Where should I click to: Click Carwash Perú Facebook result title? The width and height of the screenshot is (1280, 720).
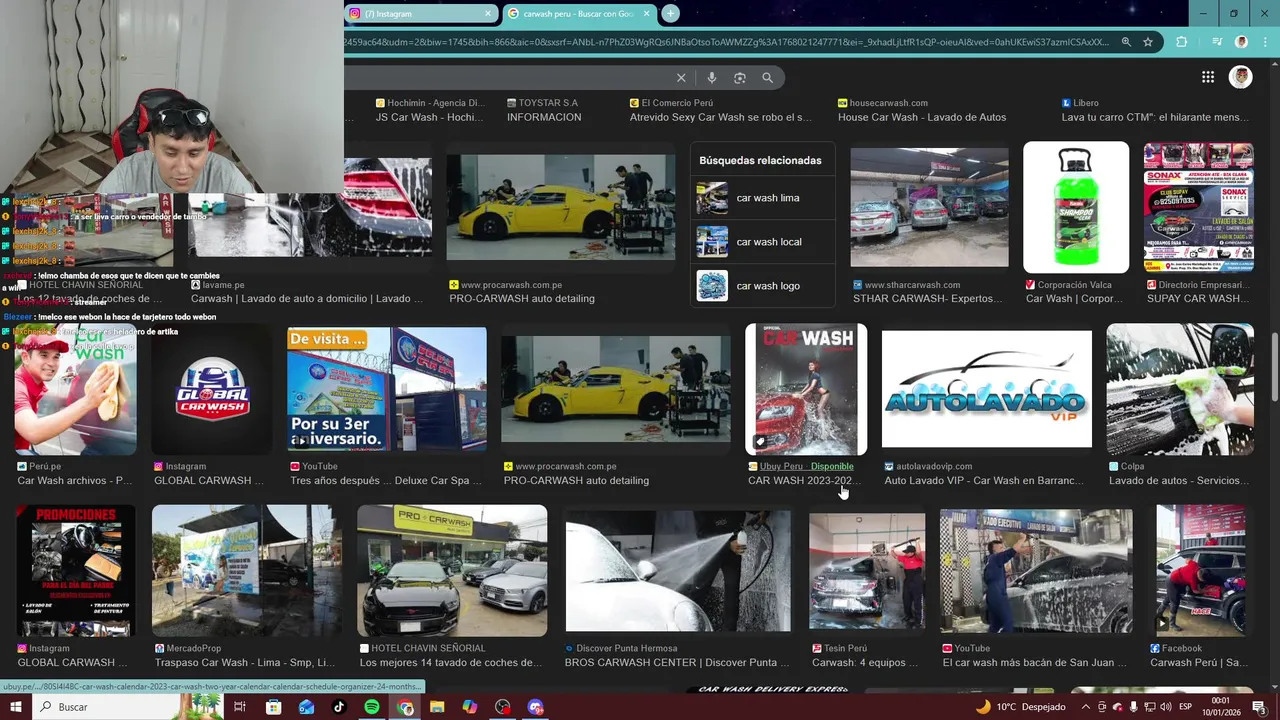click(1199, 663)
